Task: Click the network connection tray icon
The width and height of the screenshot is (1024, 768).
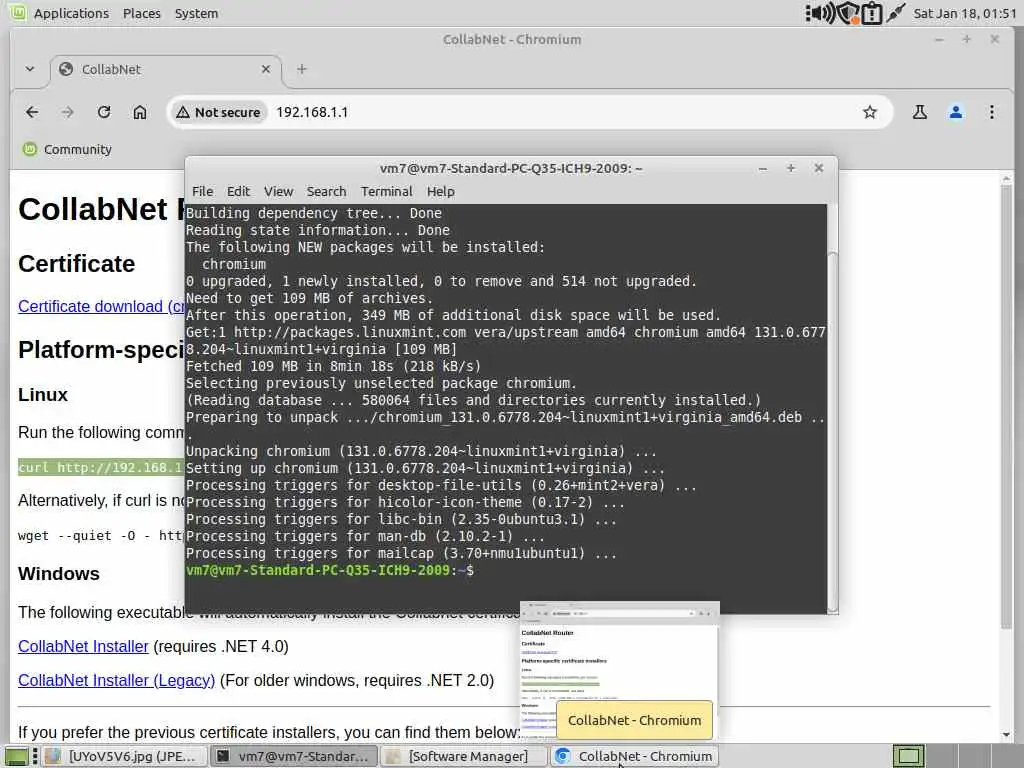Action: [x=895, y=12]
